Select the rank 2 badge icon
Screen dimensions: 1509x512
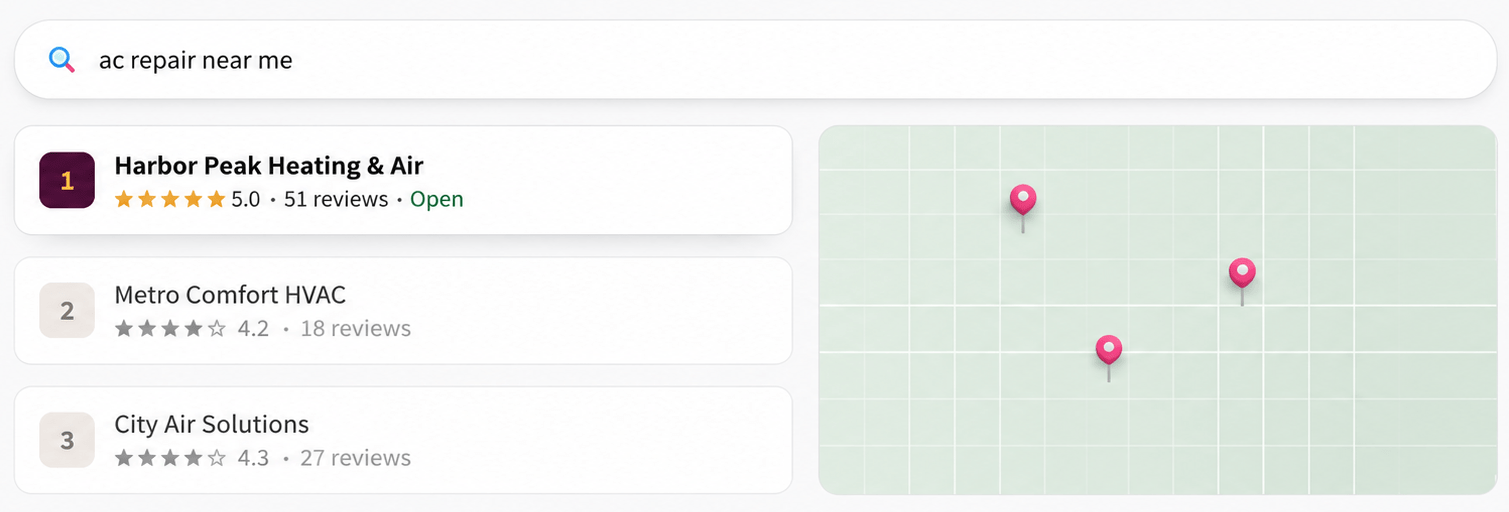click(x=67, y=310)
